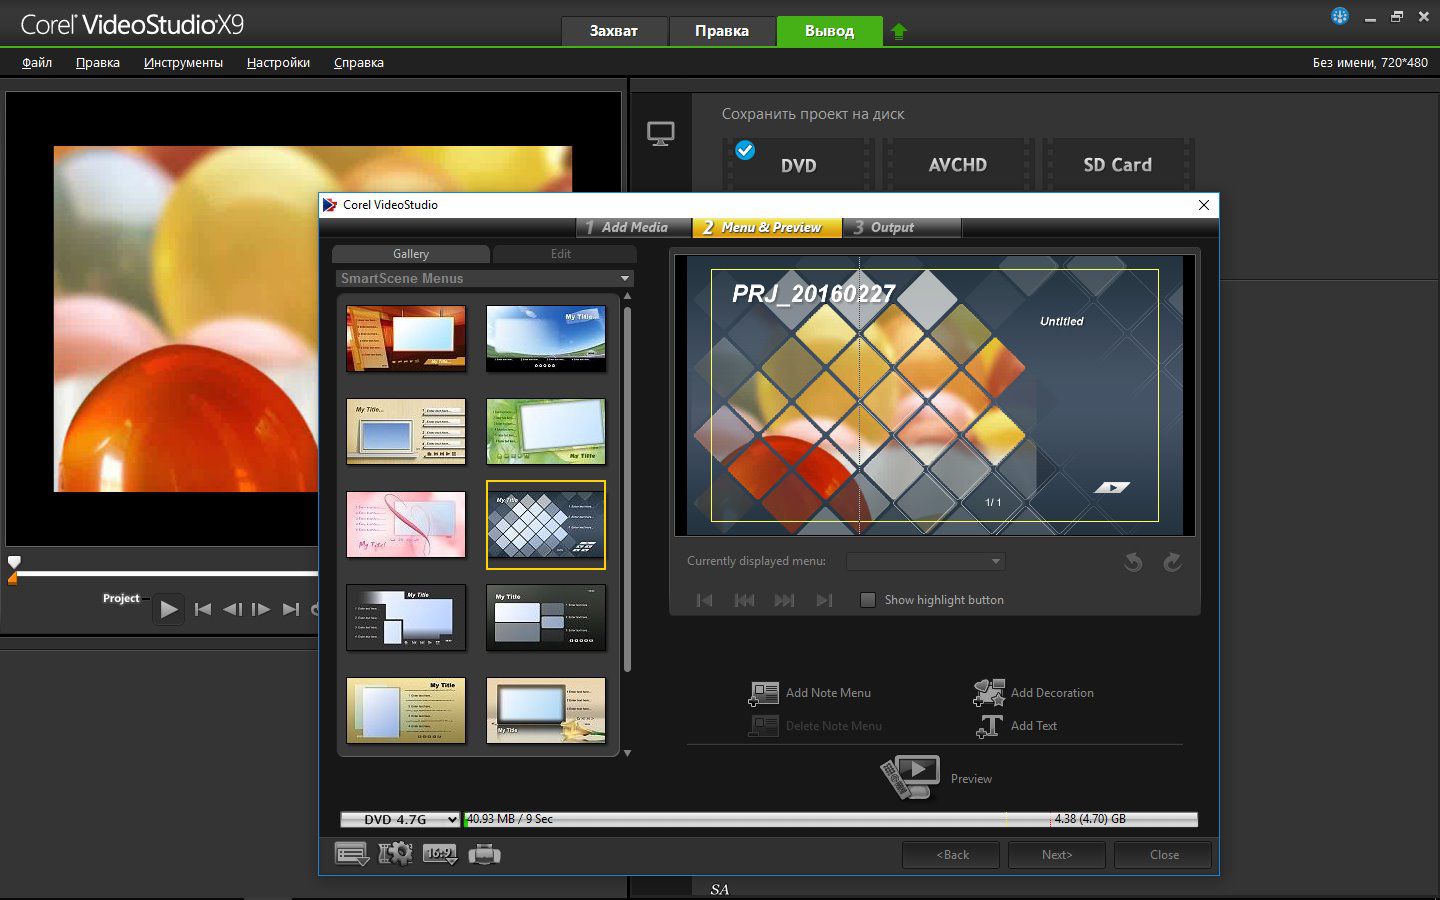Click the disc capacity usage bar
This screenshot has width=1440, height=900.
830,819
